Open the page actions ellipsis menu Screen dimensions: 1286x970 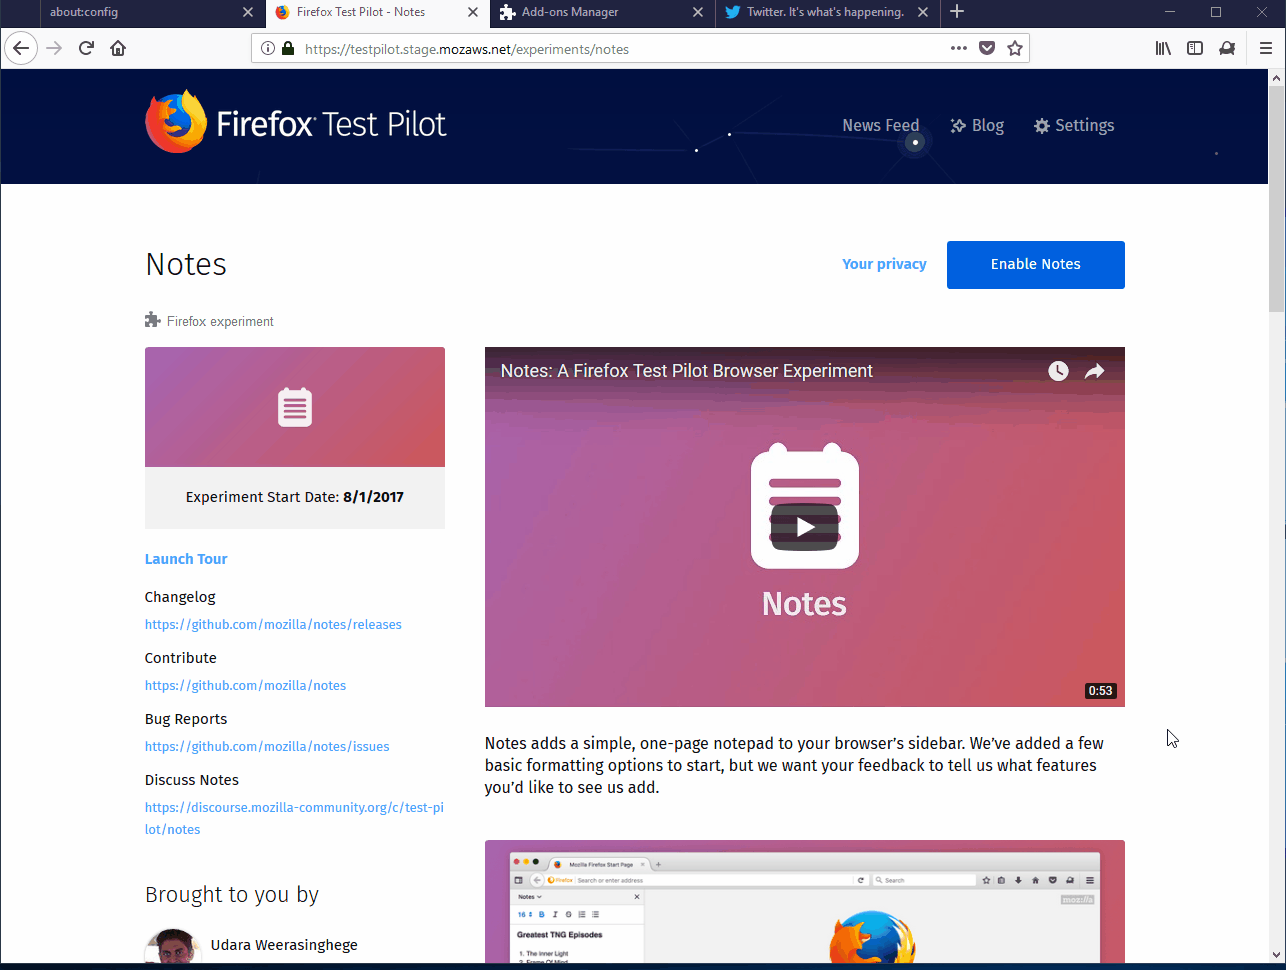[x=958, y=47]
